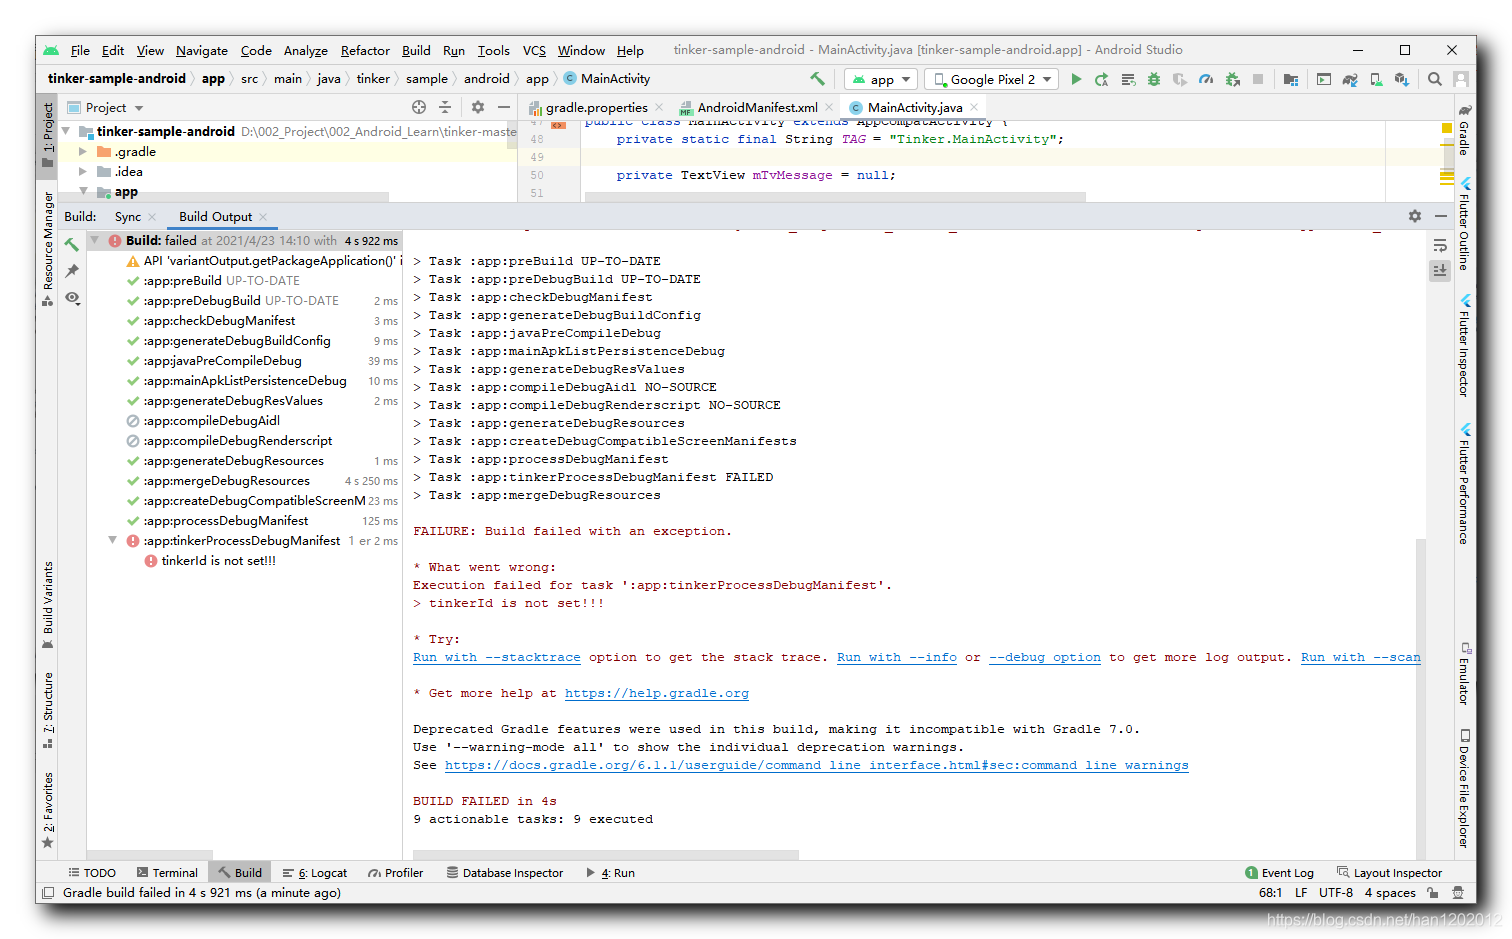This screenshot has width=1512, height=939.
Task: Open https://help.gradle.org link
Action: point(656,693)
